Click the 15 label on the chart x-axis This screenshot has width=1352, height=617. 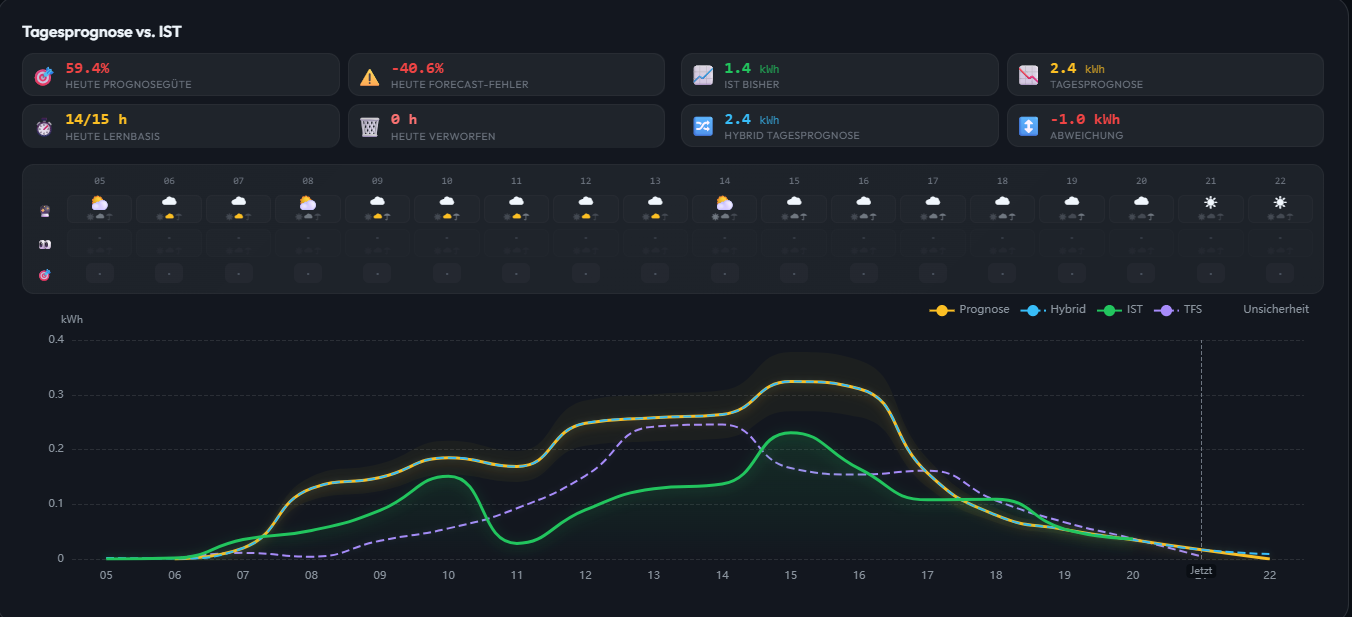(791, 576)
